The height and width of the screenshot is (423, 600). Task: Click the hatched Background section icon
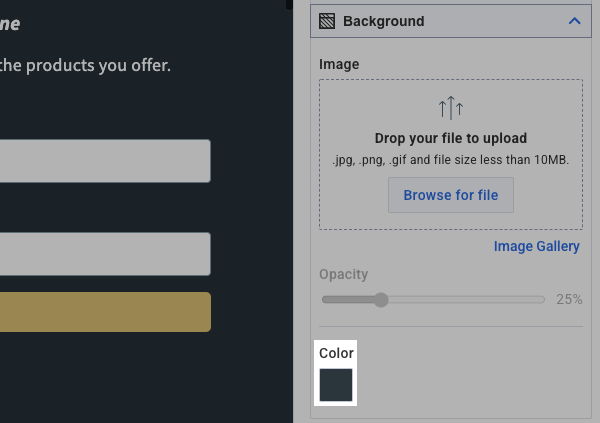[x=327, y=21]
